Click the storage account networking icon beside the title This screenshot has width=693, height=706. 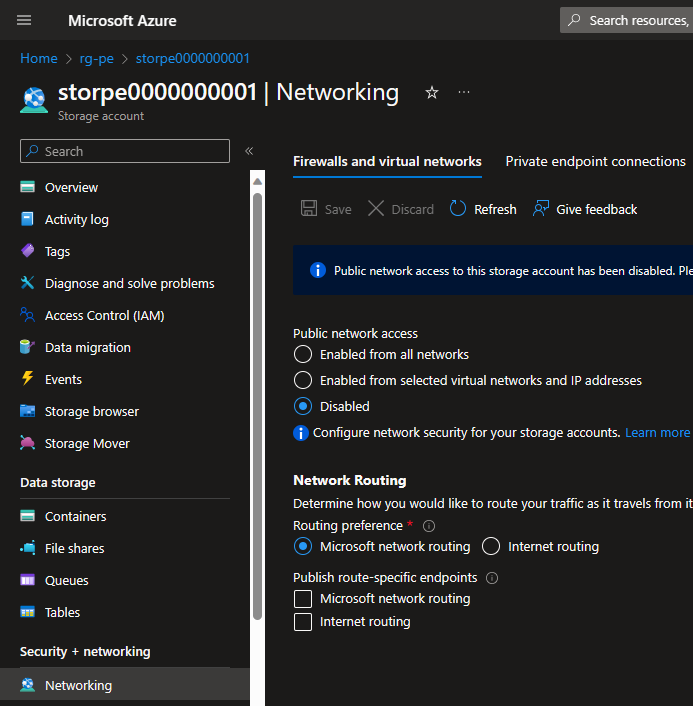coord(34,100)
